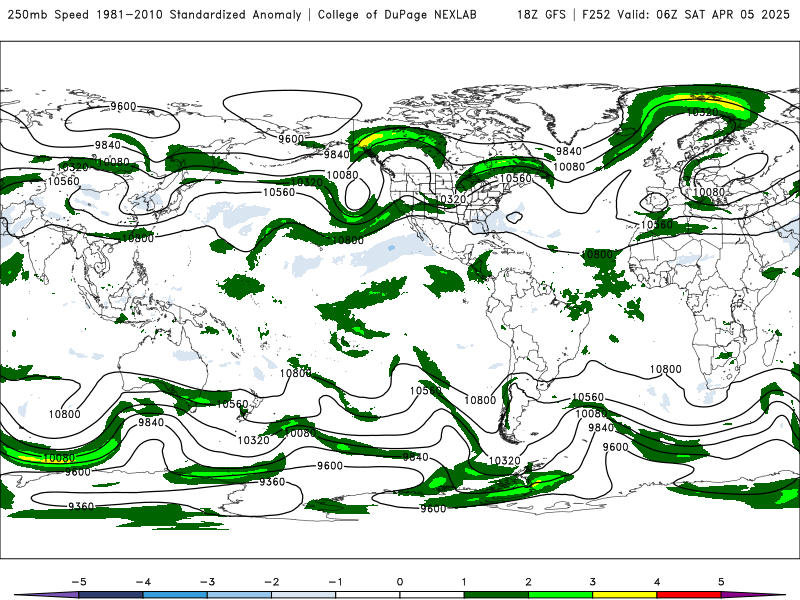This screenshot has height=600, width=800.
Task: Click the 'College of DuPage NEXLAB' text
Action: click(397, 14)
